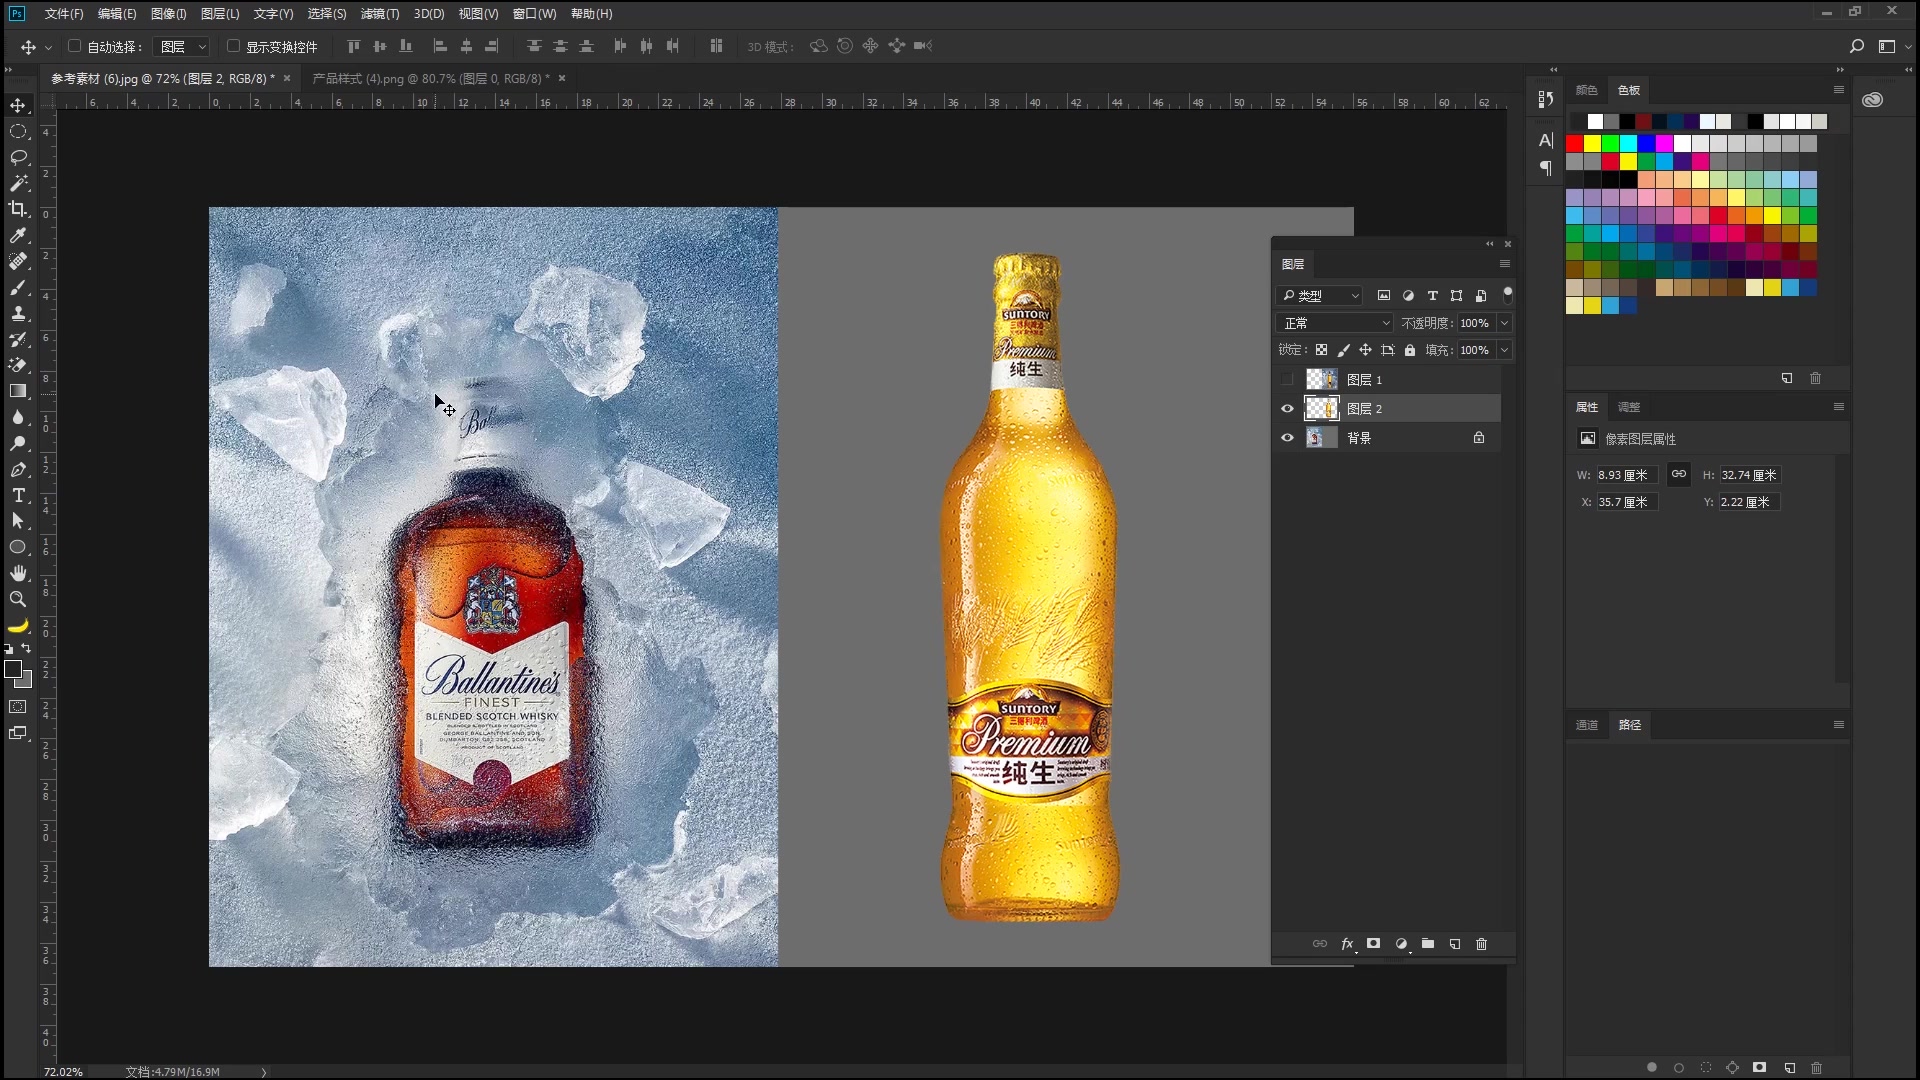Viewport: 1920px width, 1080px height.
Task: Select the Zoom tool in toolbar
Action: pos(18,599)
